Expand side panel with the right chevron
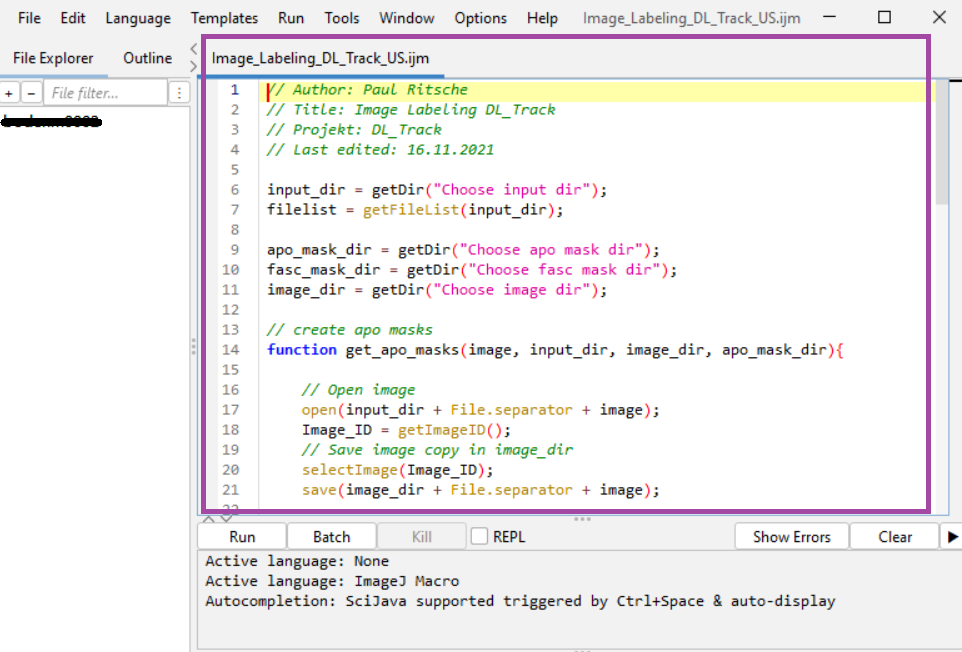The height and width of the screenshot is (652, 962). pos(194,66)
